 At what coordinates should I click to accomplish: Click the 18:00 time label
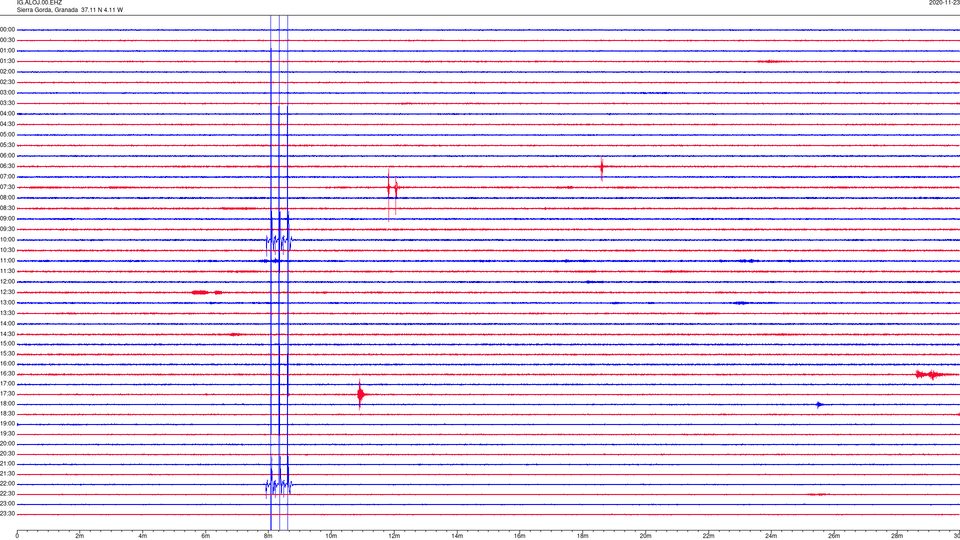coord(7,403)
